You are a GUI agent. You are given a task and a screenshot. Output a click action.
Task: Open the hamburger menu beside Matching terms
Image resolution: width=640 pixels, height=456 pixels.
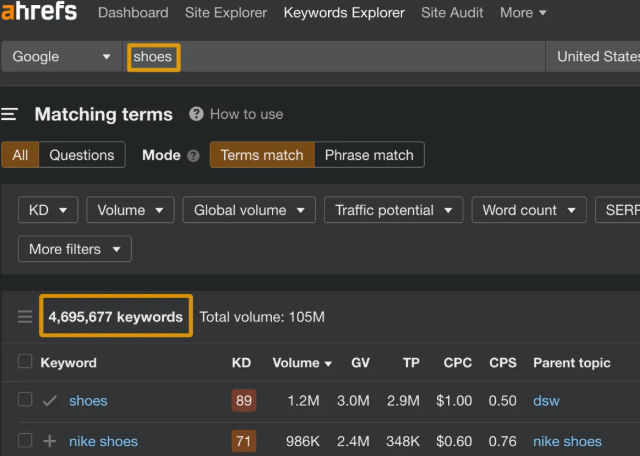(x=9, y=114)
